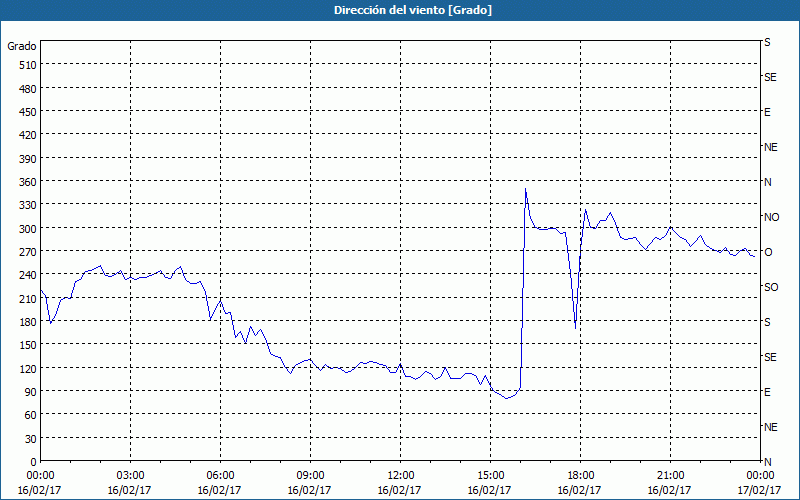Pick the 270 degree axis label
The height and width of the screenshot is (500, 800).
[x=28, y=252]
